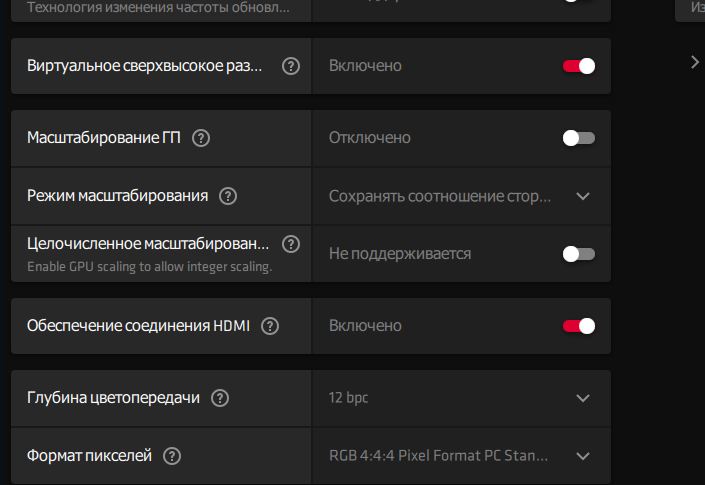Click the Формат пикселей question mark icon
705x485 pixels.
coord(172,456)
